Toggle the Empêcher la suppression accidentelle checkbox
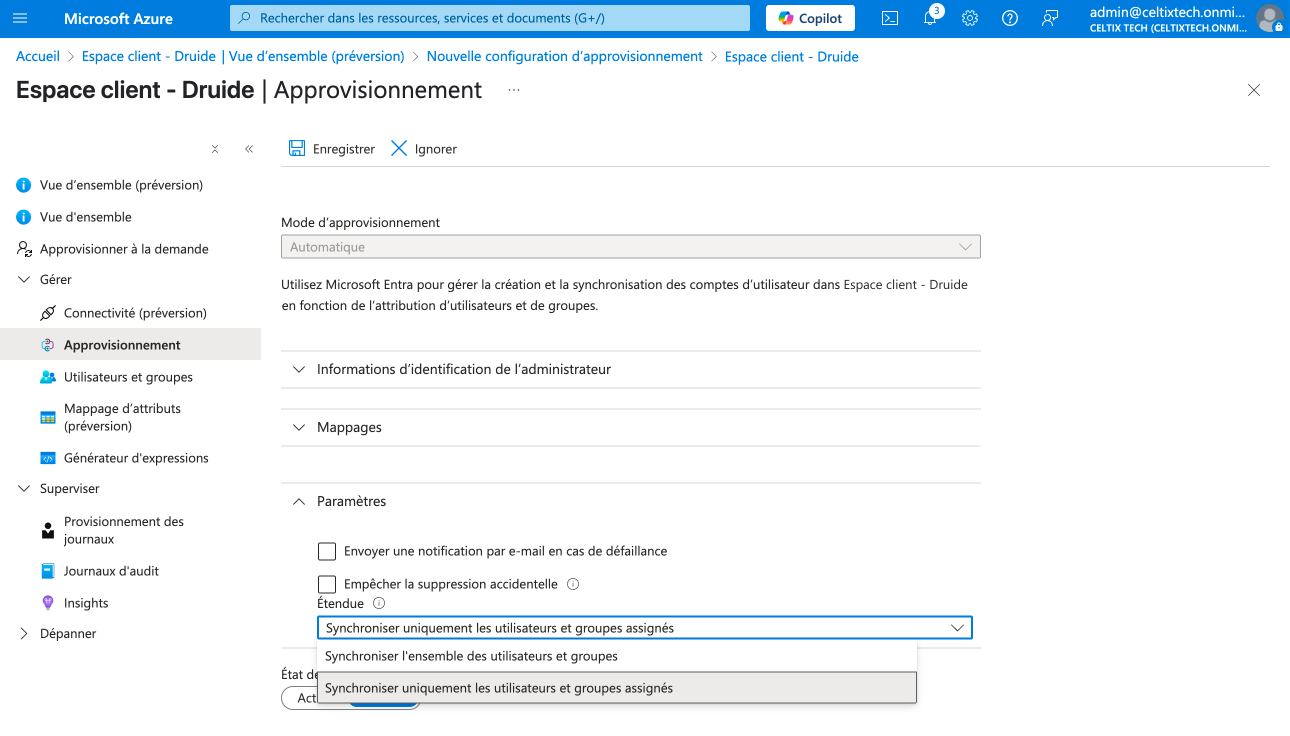This screenshot has width=1290, height=736. (327, 584)
